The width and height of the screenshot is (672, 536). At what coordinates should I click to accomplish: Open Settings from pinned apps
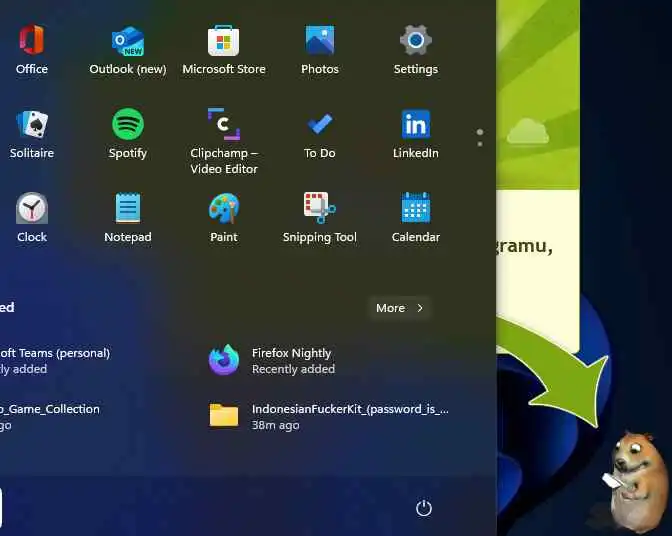tap(416, 49)
